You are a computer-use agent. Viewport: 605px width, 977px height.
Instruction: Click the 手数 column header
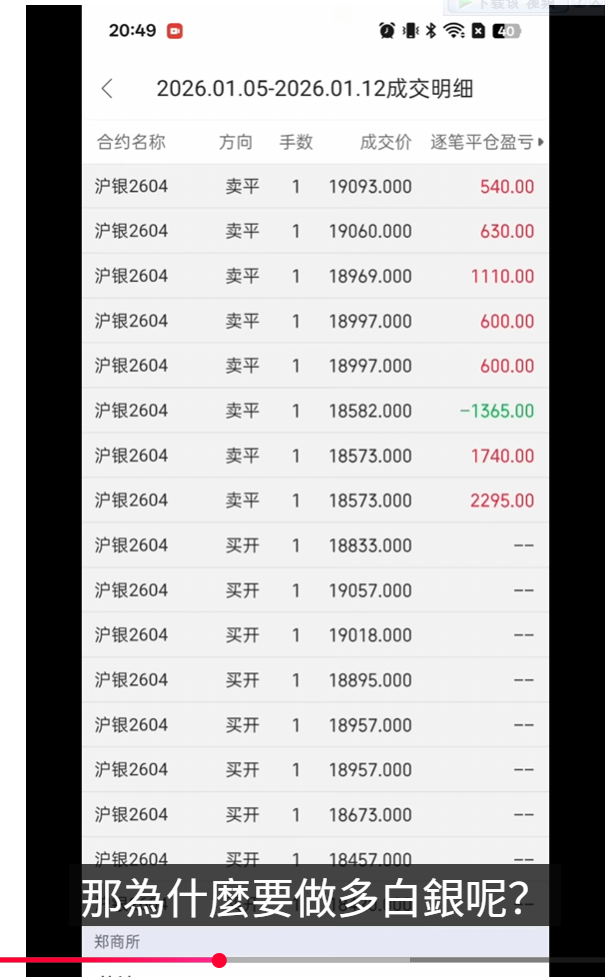(x=295, y=142)
